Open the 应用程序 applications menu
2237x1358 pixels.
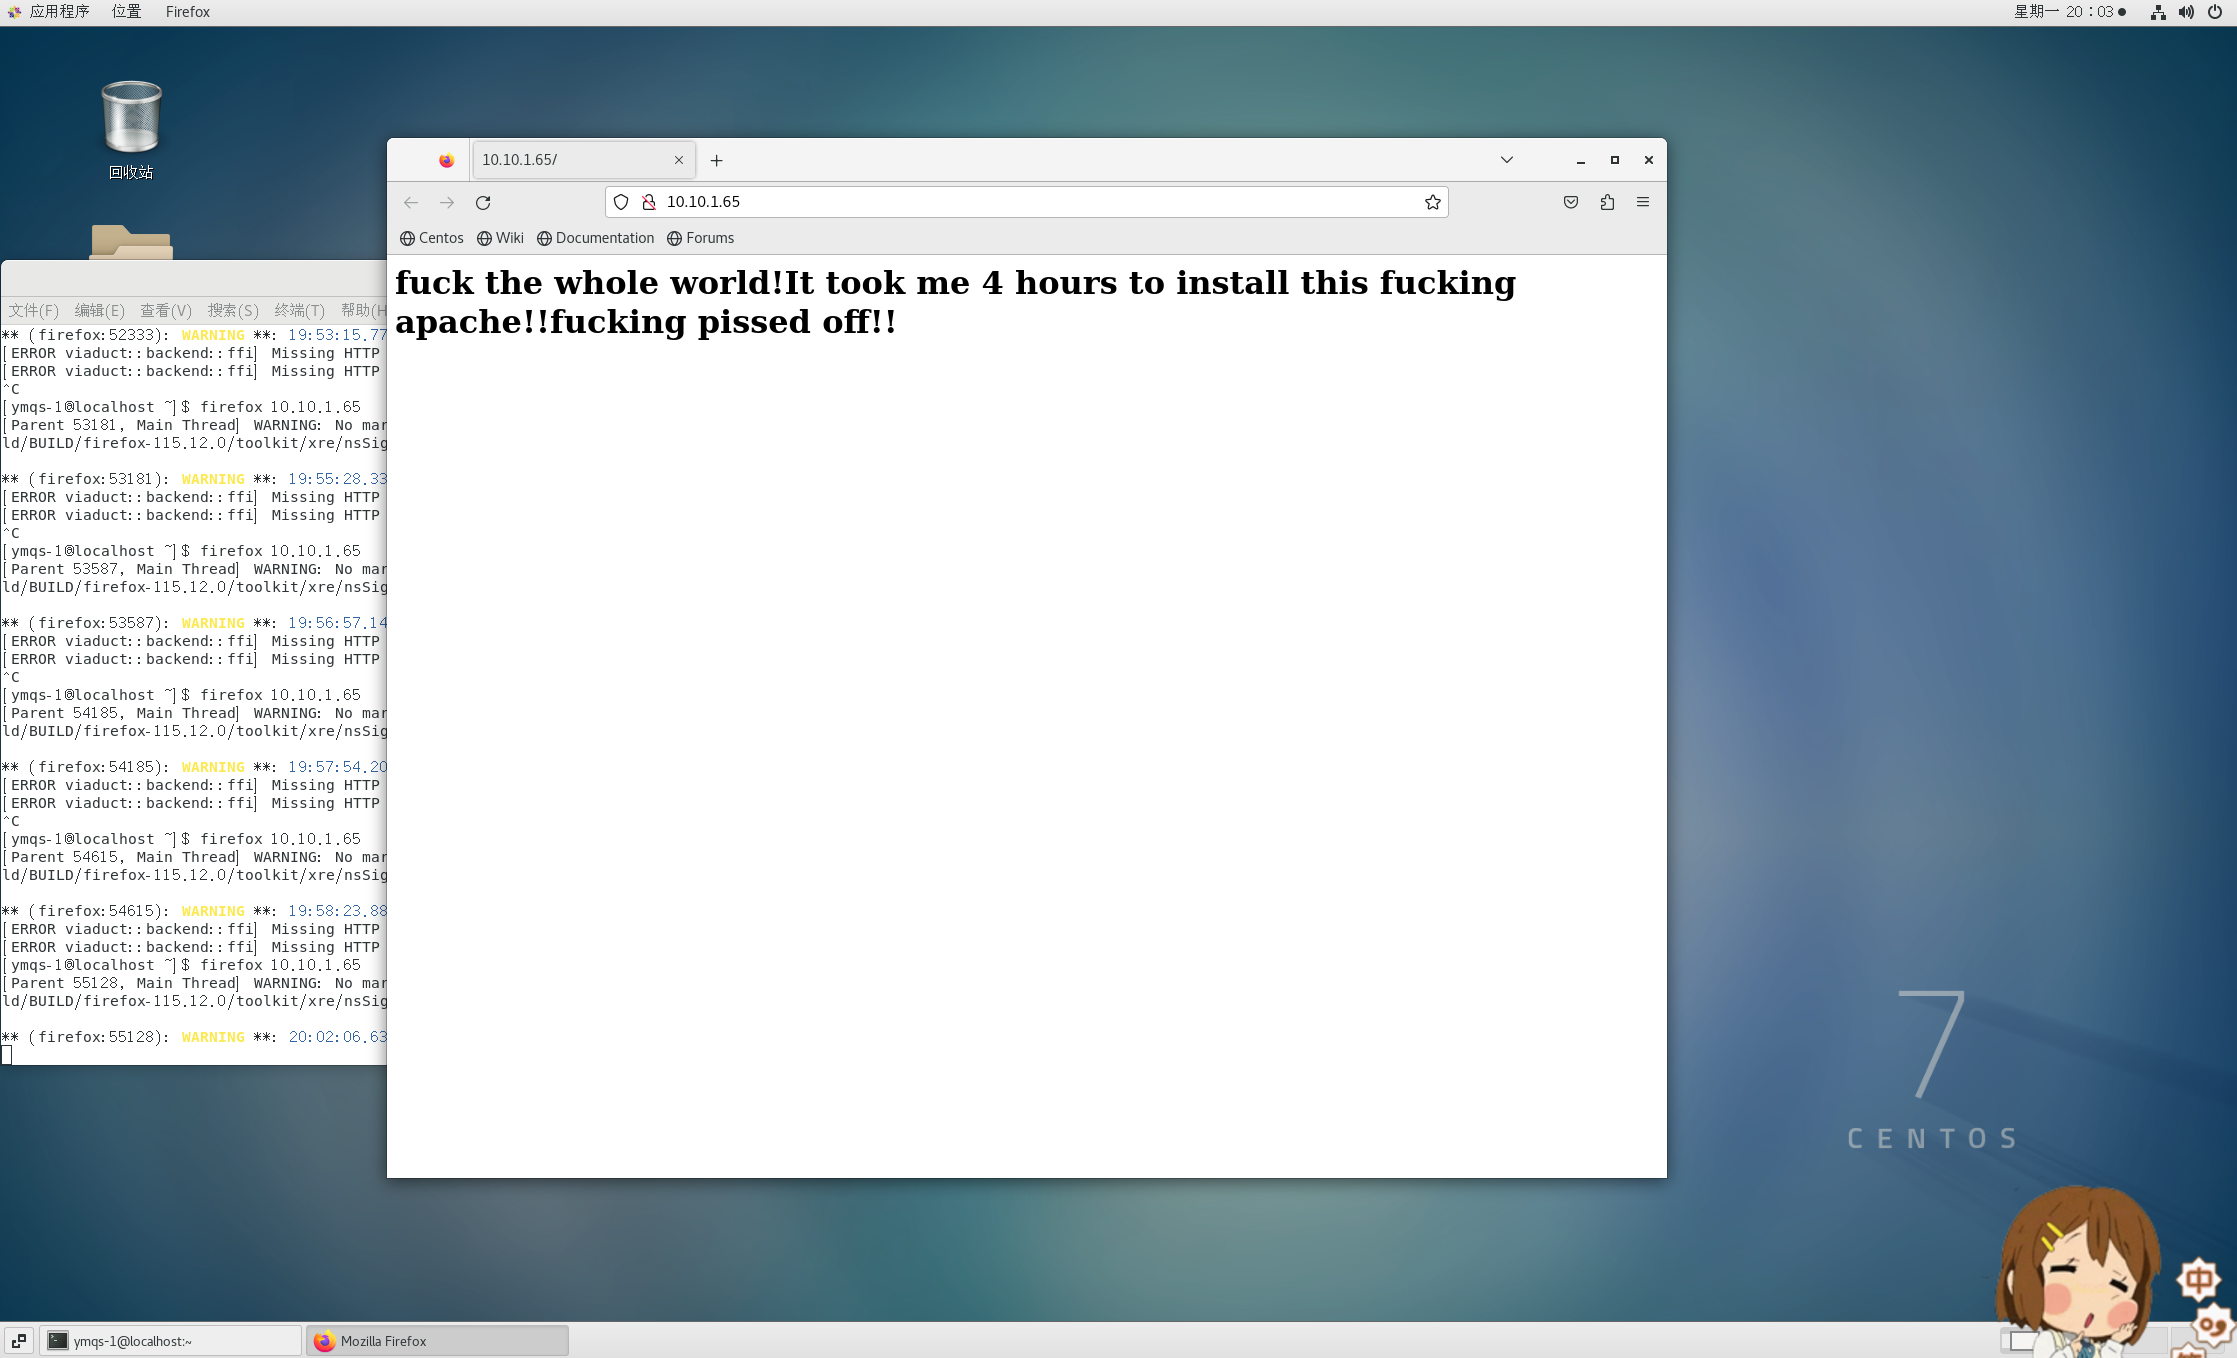coord(58,12)
